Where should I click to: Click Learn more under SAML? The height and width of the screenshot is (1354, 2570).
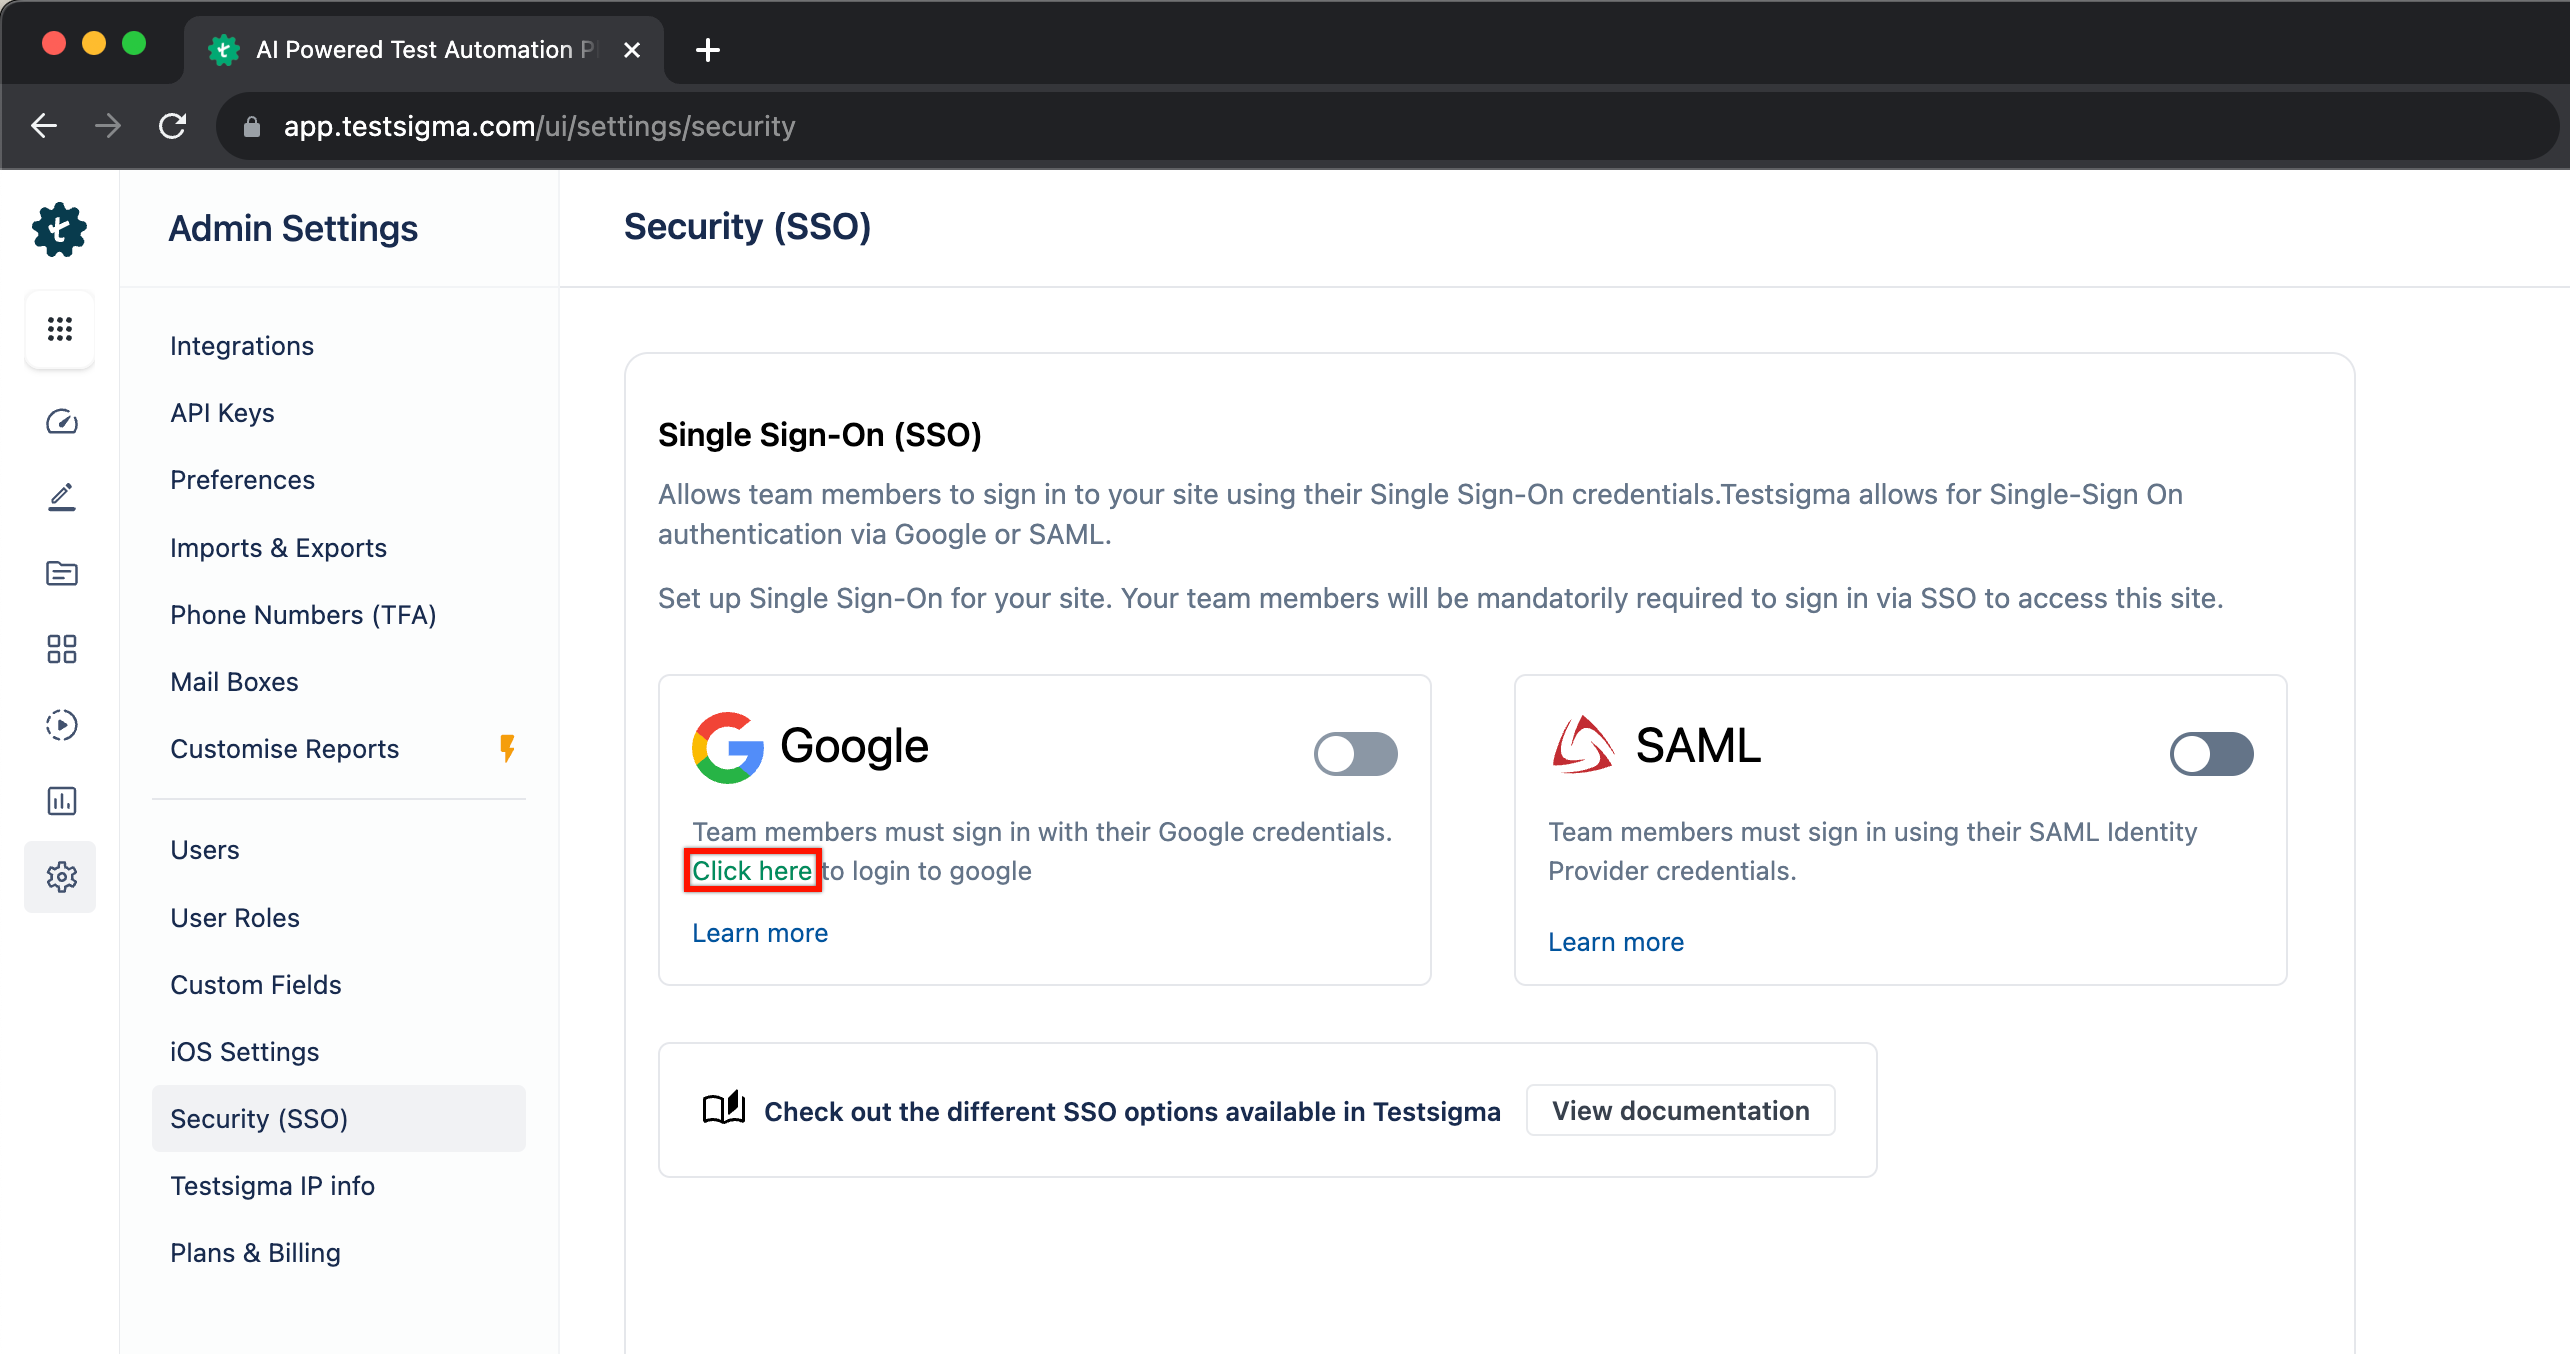(1616, 942)
